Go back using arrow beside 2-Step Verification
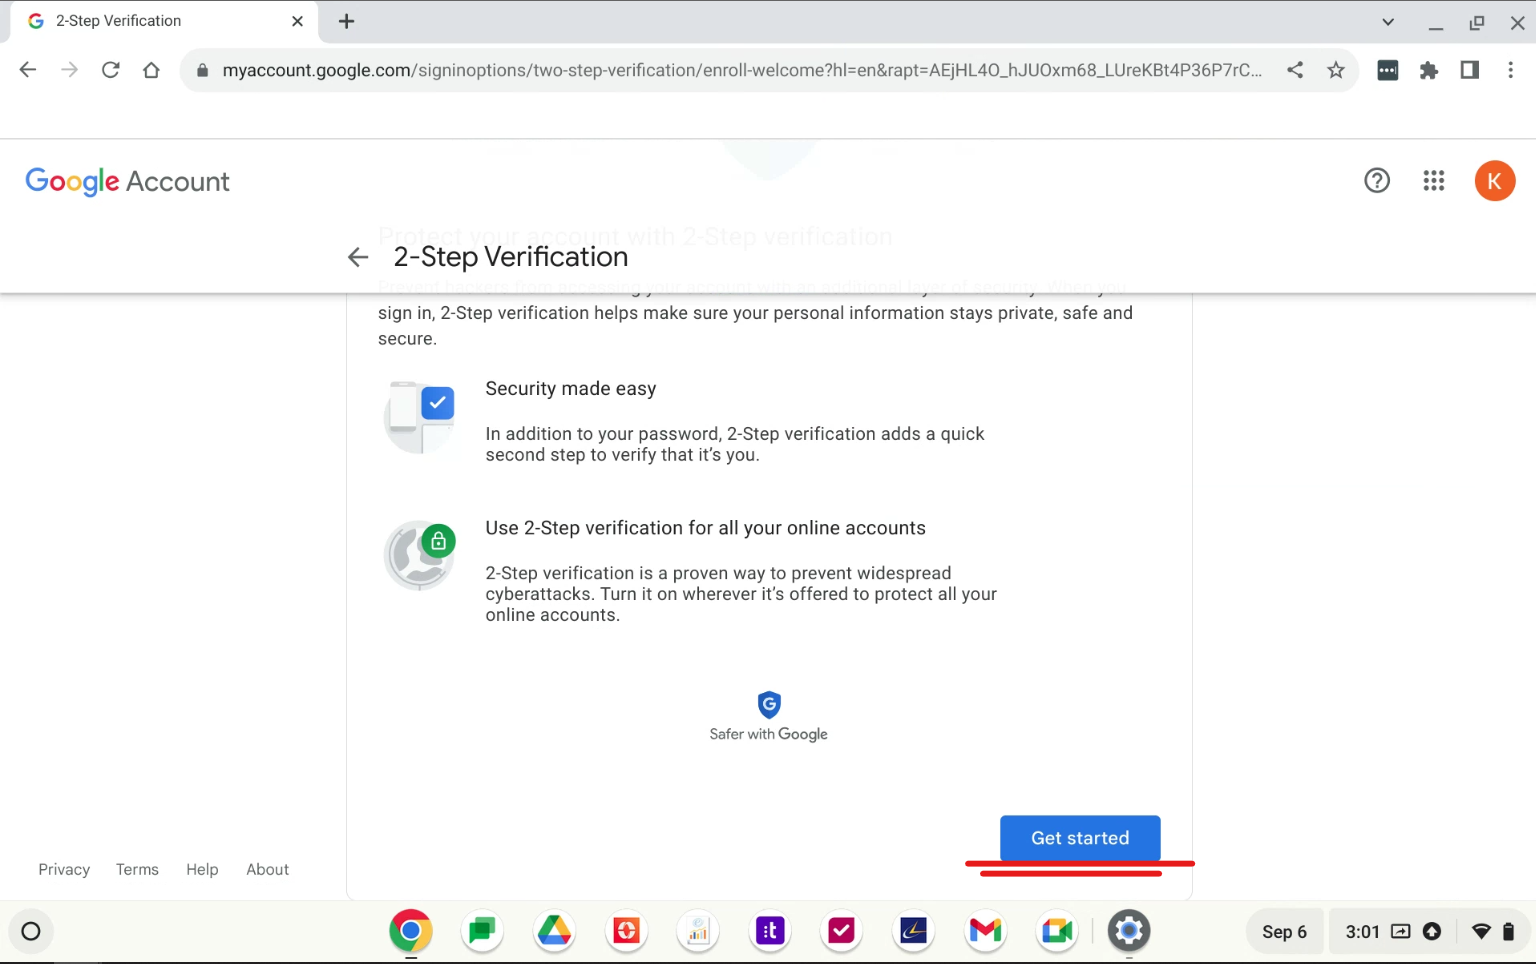This screenshot has height=964, width=1536. (x=358, y=258)
